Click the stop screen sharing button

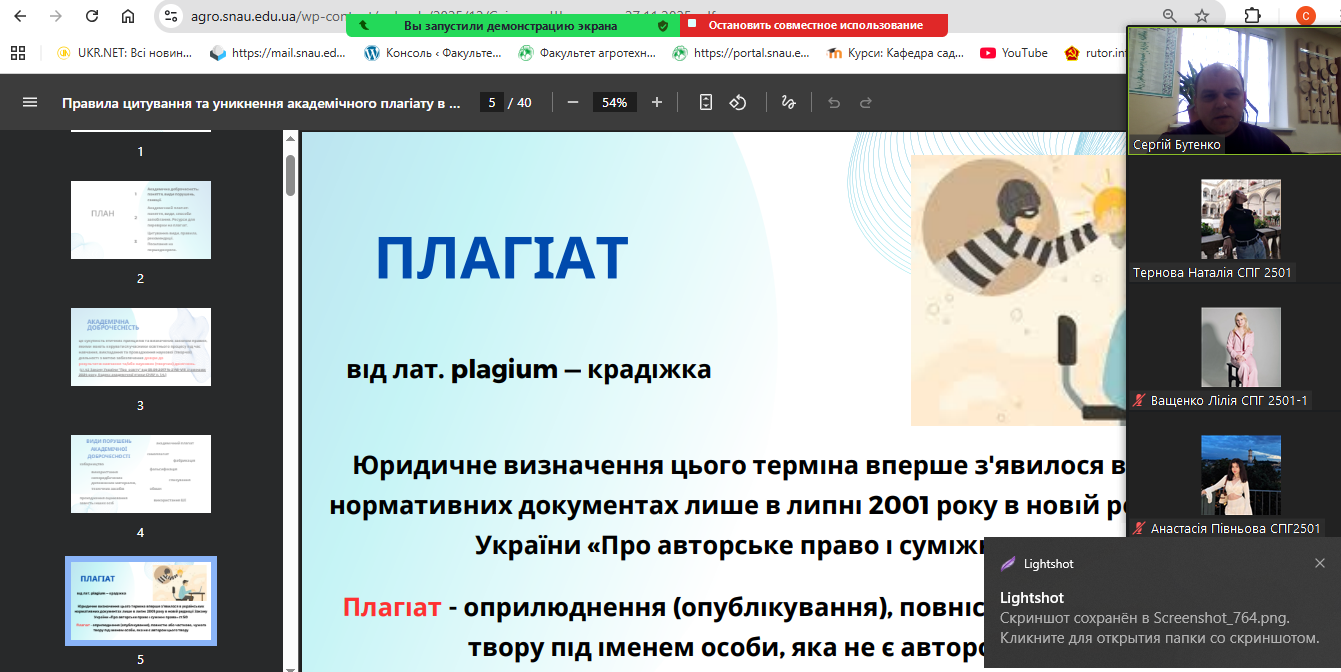pos(814,25)
